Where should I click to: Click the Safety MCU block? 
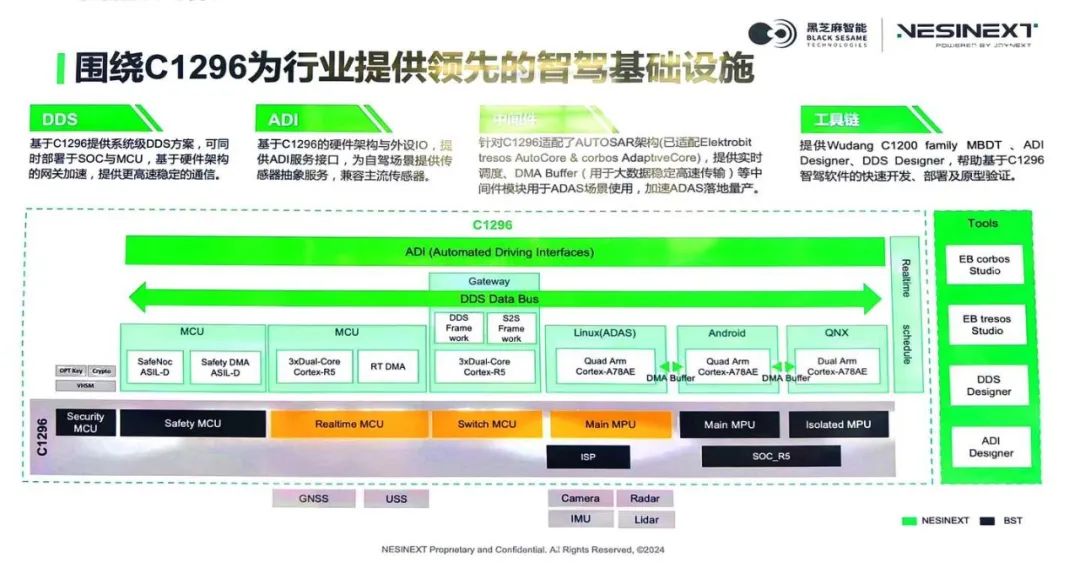pos(193,423)
